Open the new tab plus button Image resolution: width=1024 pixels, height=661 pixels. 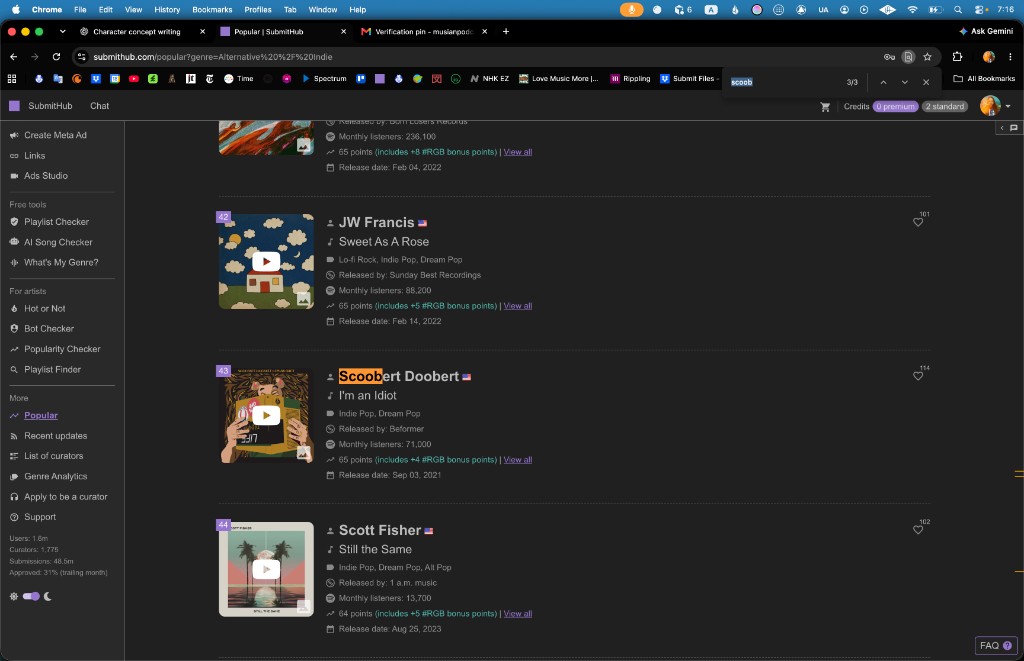coord(505,31)
